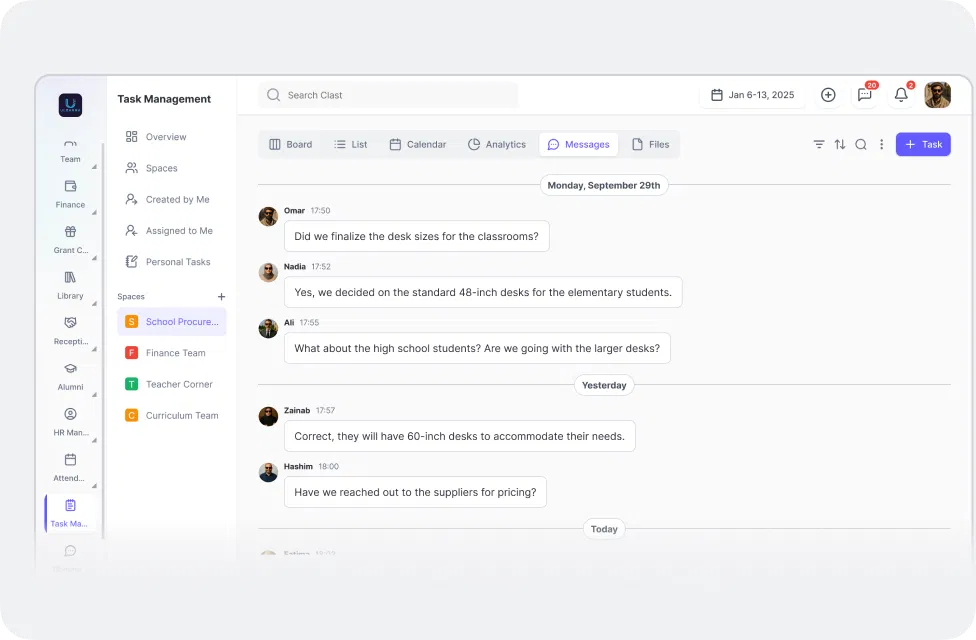The height and width of the screenshot is (640, 976).
Task: Open Assigned to Me list
Action: (x=171, y=230)
